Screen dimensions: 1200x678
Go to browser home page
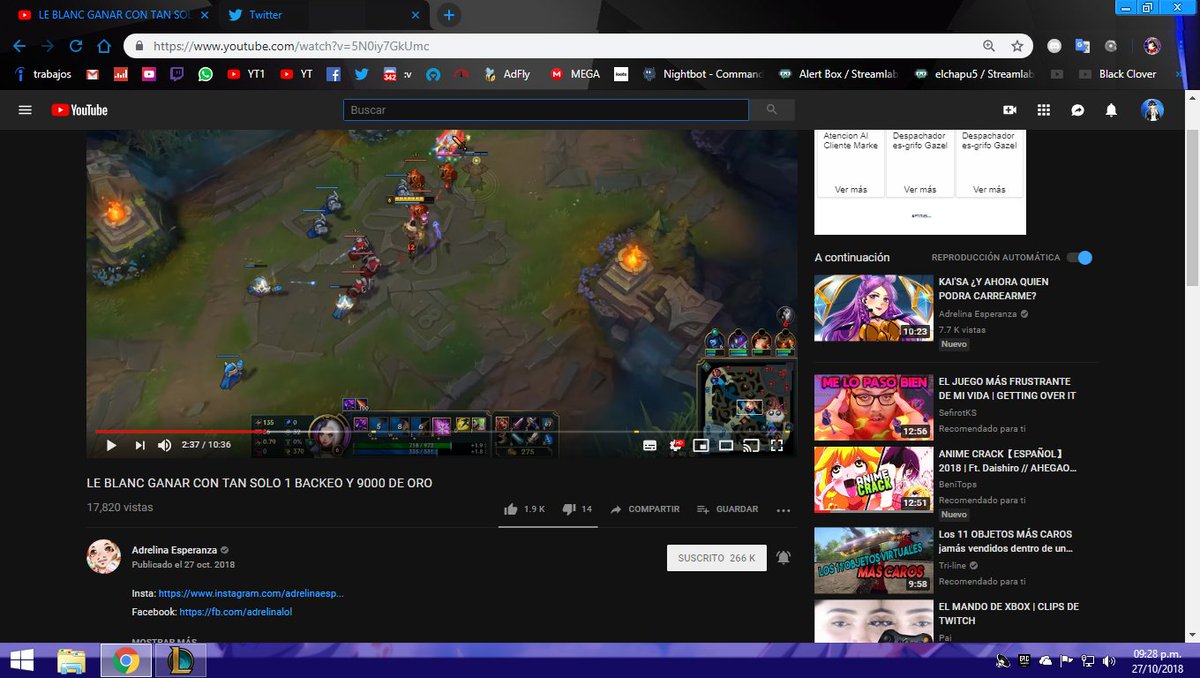(103, 46)
